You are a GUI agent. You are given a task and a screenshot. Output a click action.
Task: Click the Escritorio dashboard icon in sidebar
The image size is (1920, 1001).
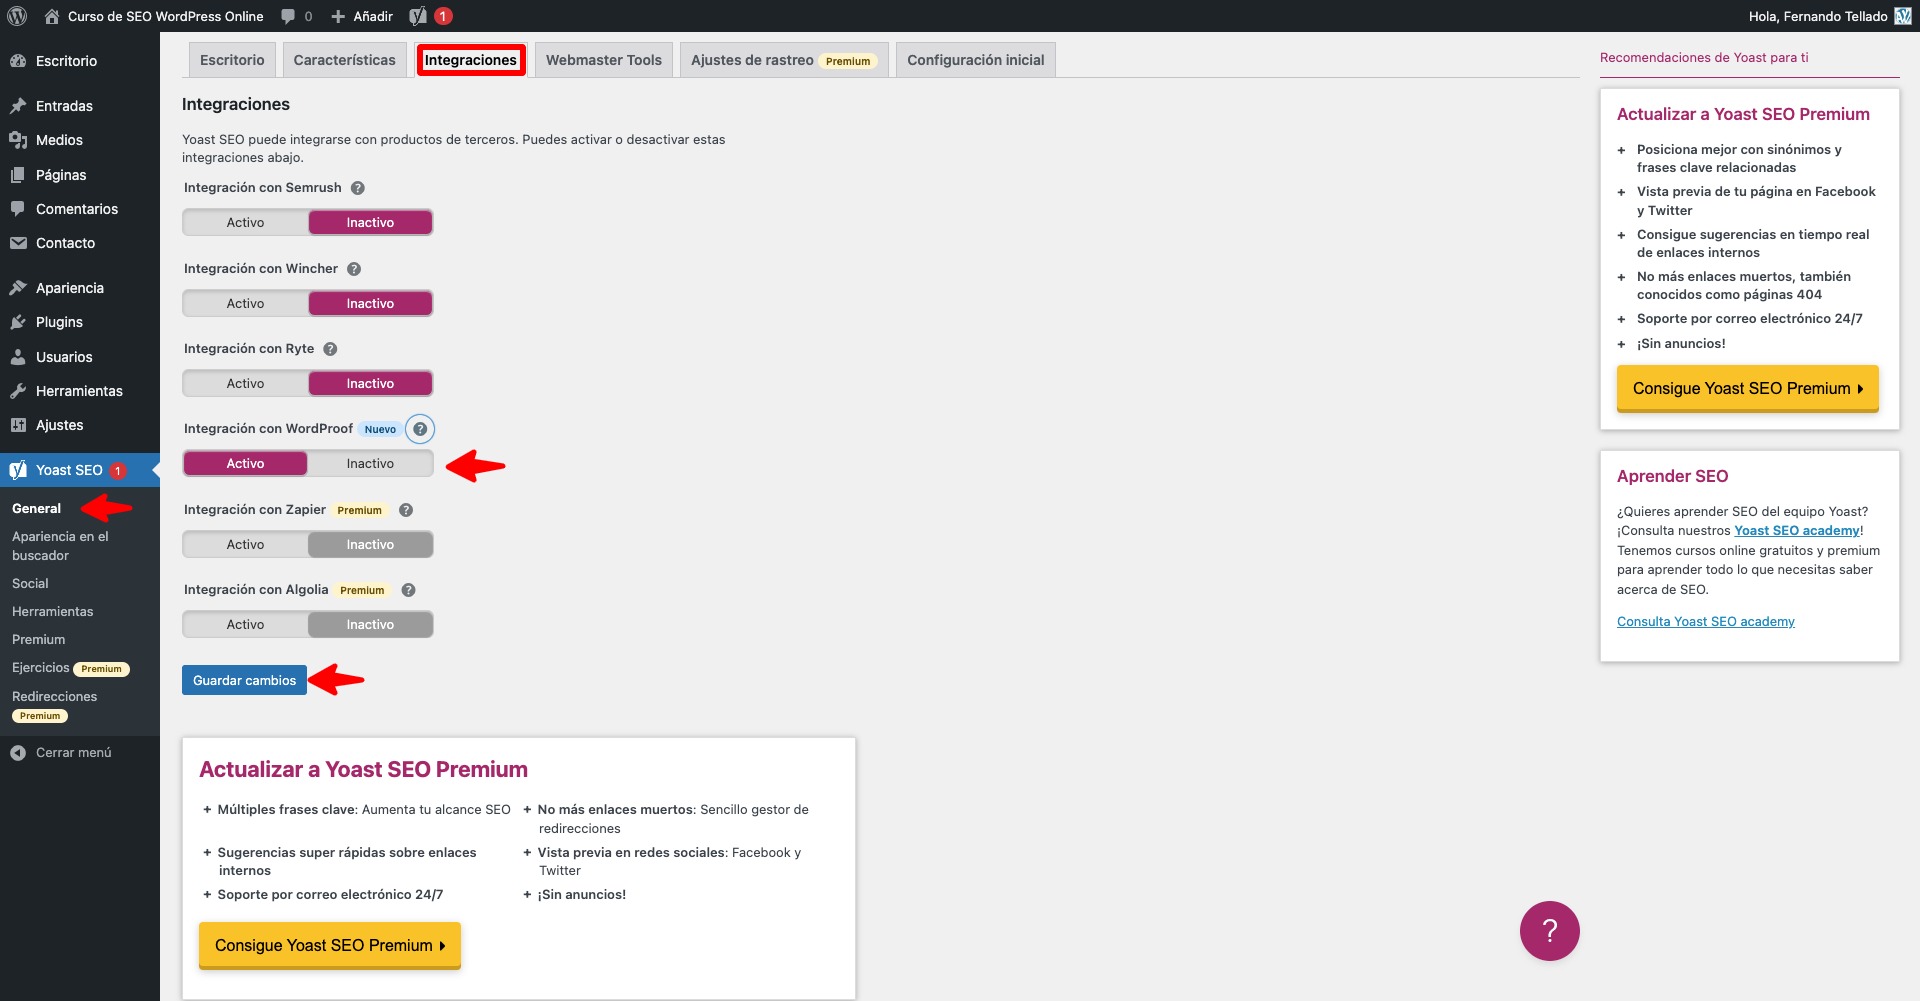[x=18, y=61]
